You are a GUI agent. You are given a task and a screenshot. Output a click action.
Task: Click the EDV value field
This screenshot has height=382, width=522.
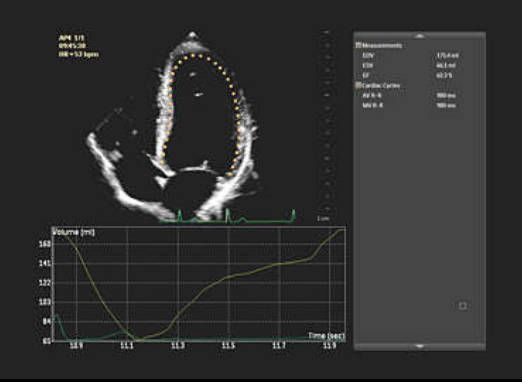point(445,55)
